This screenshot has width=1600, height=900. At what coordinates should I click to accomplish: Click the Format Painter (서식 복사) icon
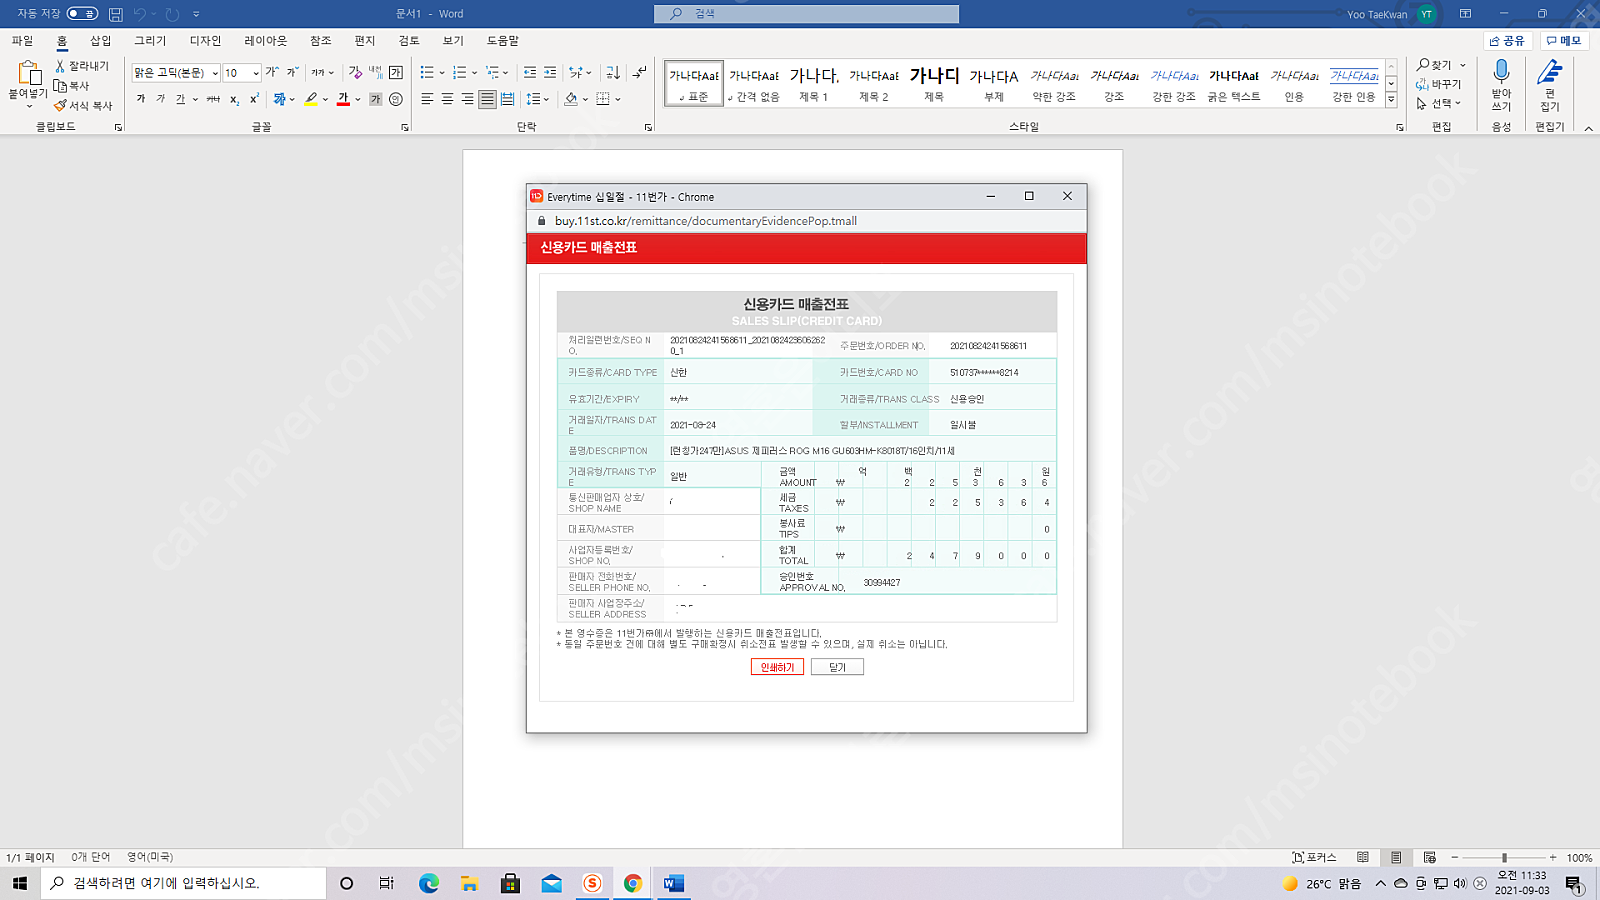point(60,105)
